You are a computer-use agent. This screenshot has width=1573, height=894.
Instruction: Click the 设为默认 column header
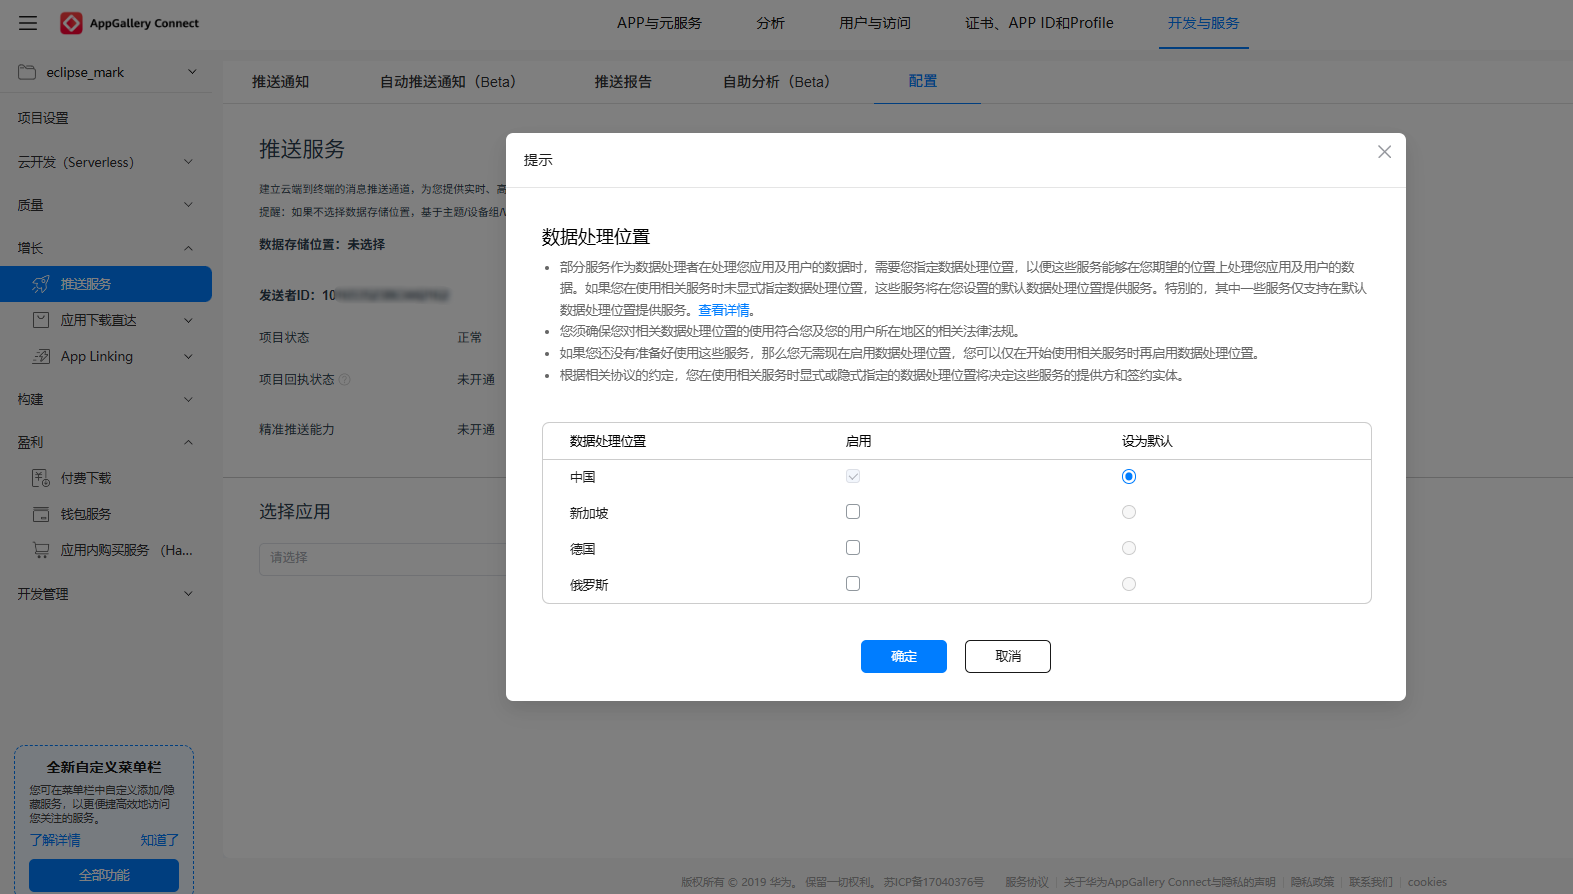coord(1147,441)
